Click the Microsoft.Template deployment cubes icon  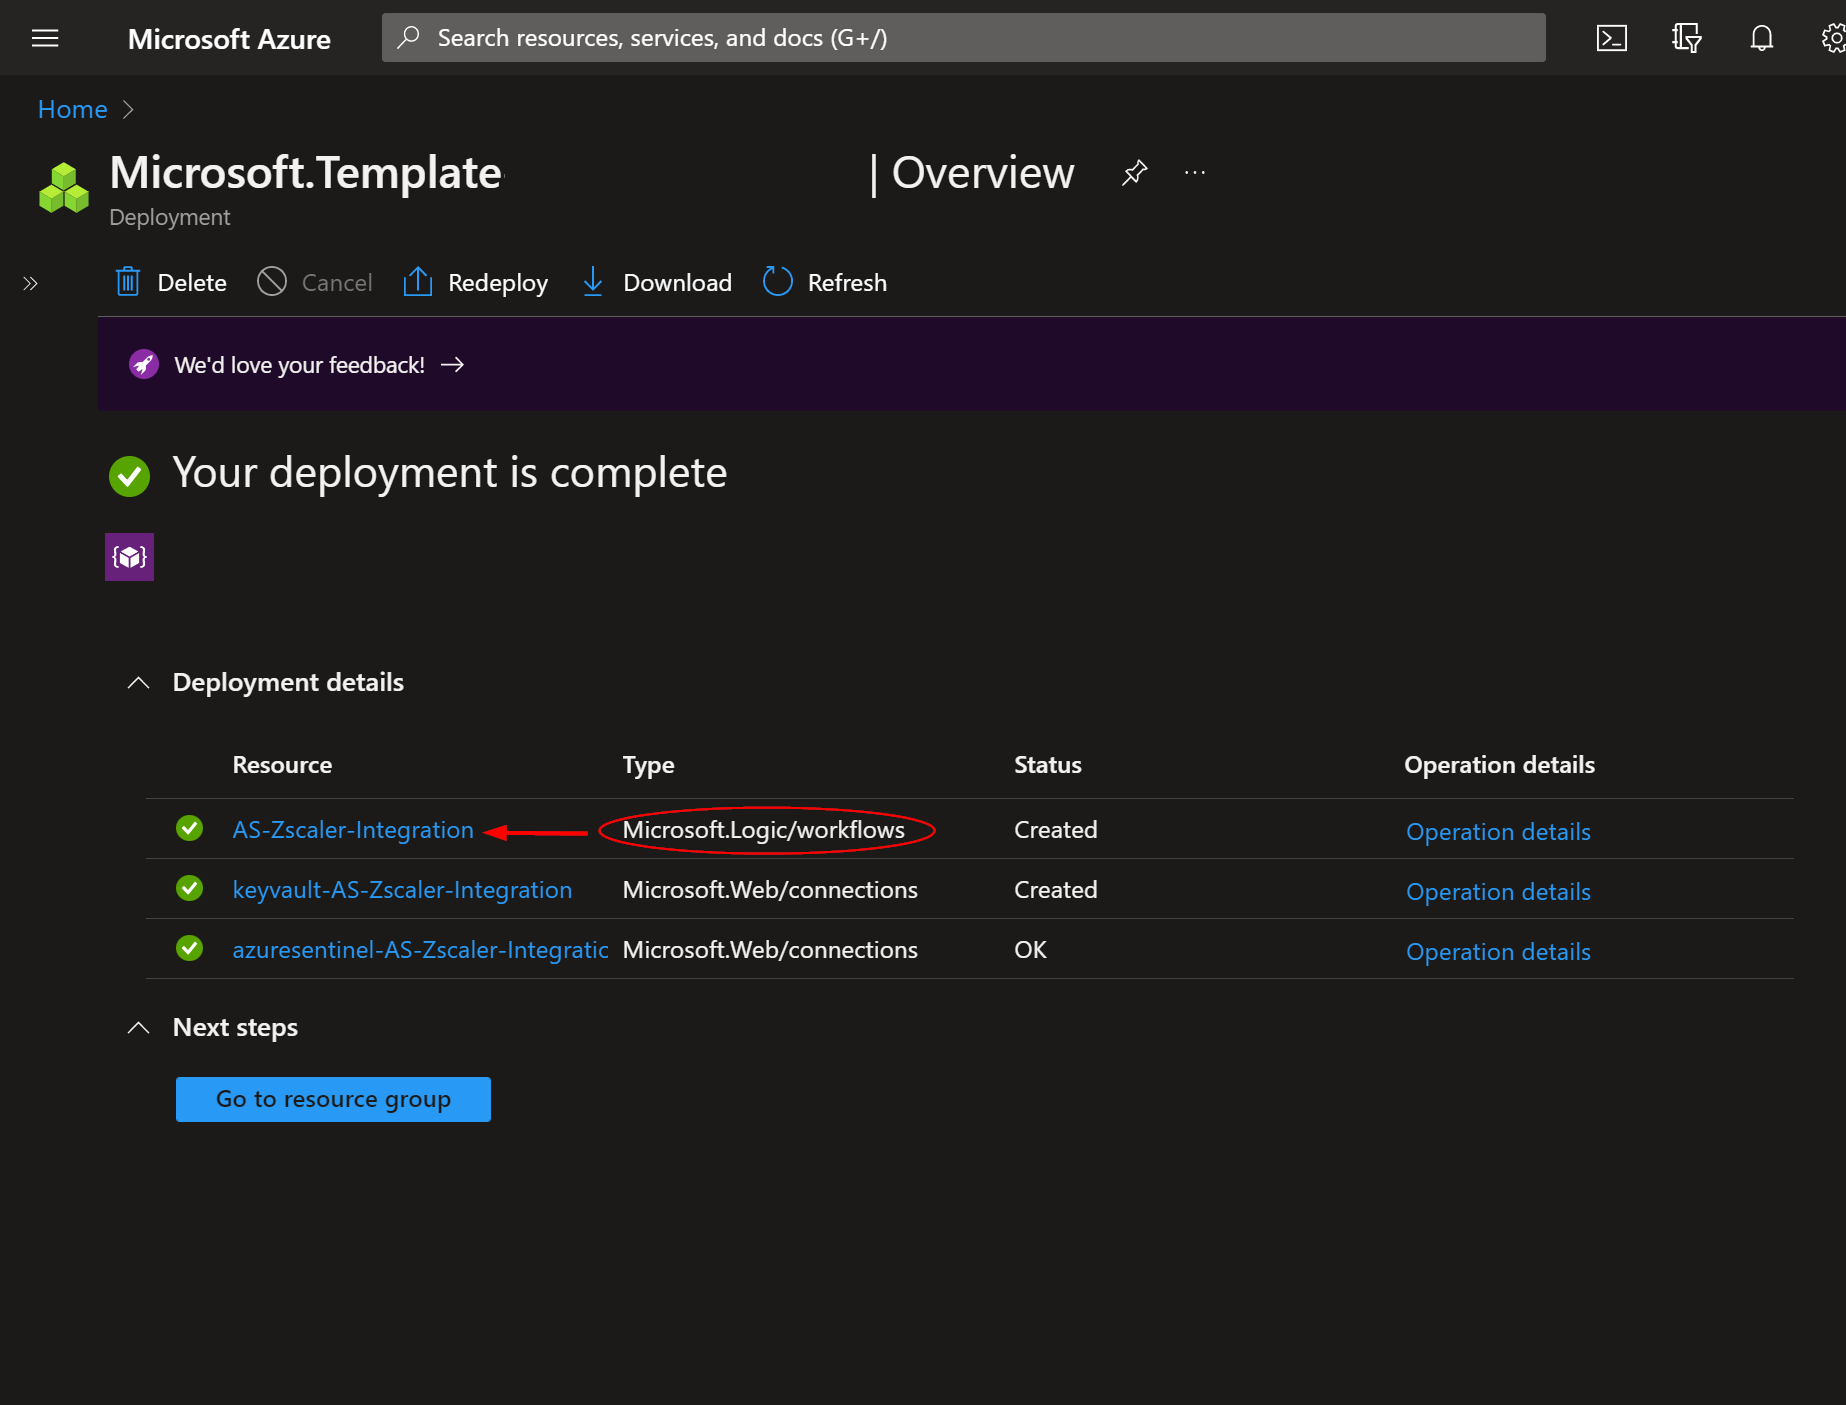(64, 188)
